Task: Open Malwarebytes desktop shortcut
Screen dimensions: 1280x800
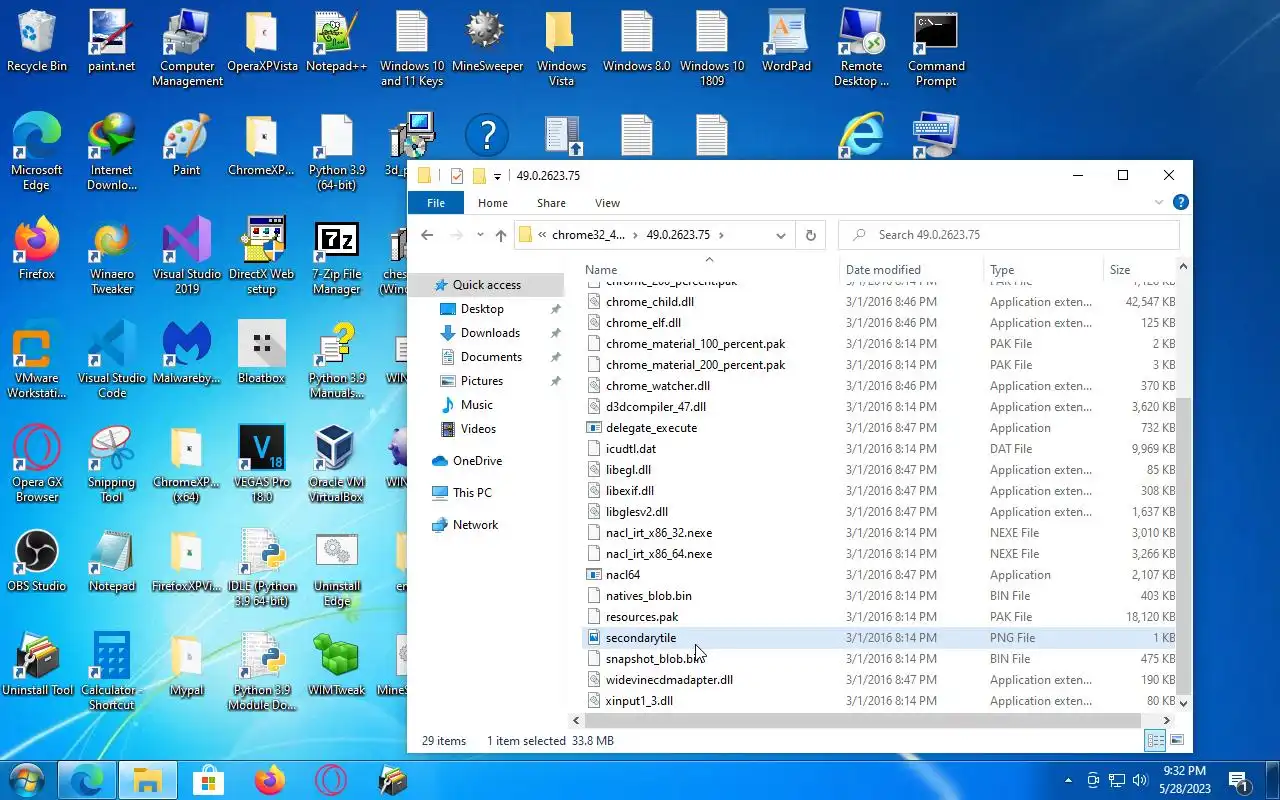Action: (x=187, y=354)
